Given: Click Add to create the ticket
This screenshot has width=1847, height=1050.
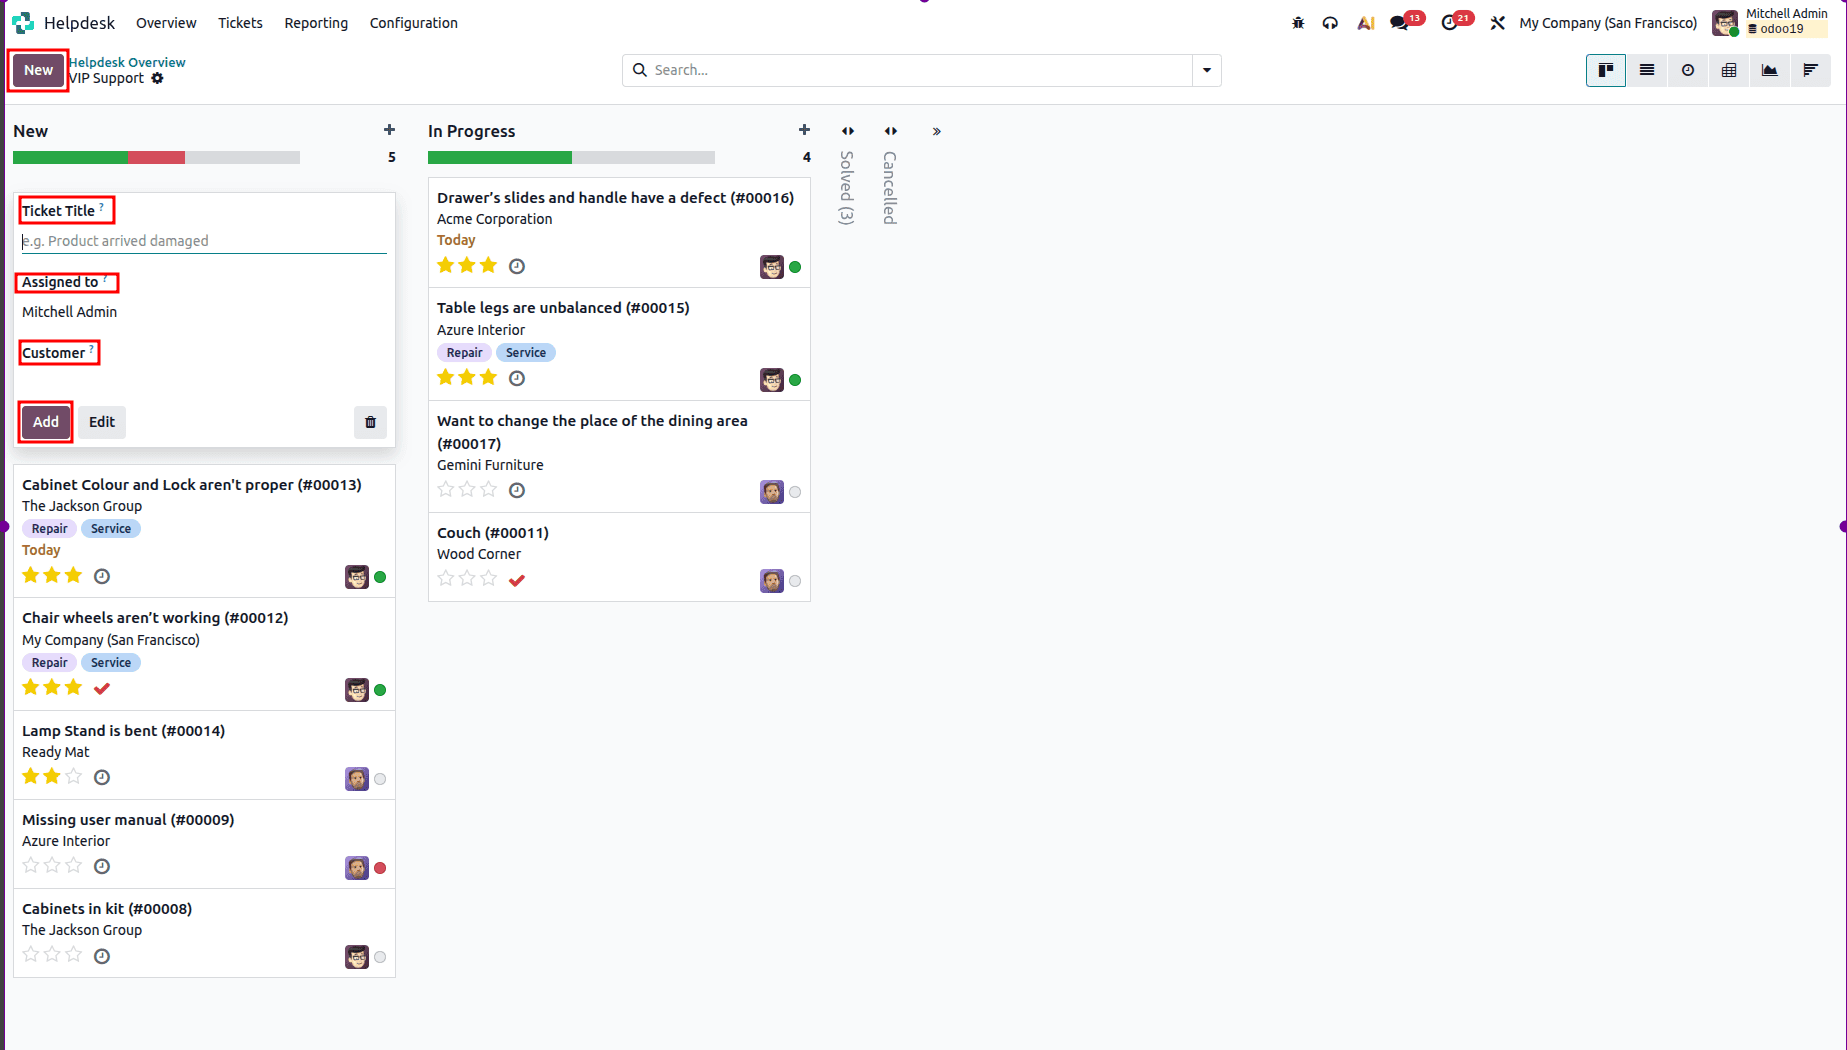Looking at the screenshot, I should (x=46, y=422).
